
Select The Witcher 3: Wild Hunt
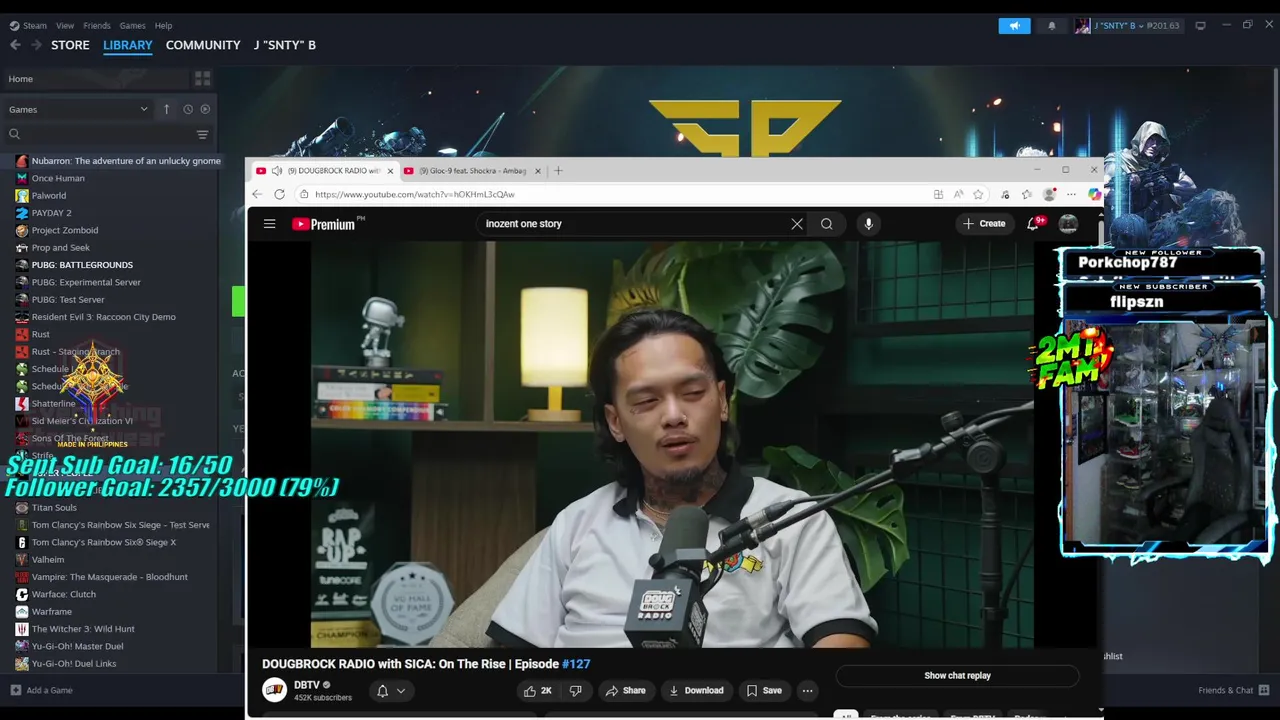(83, 629)
